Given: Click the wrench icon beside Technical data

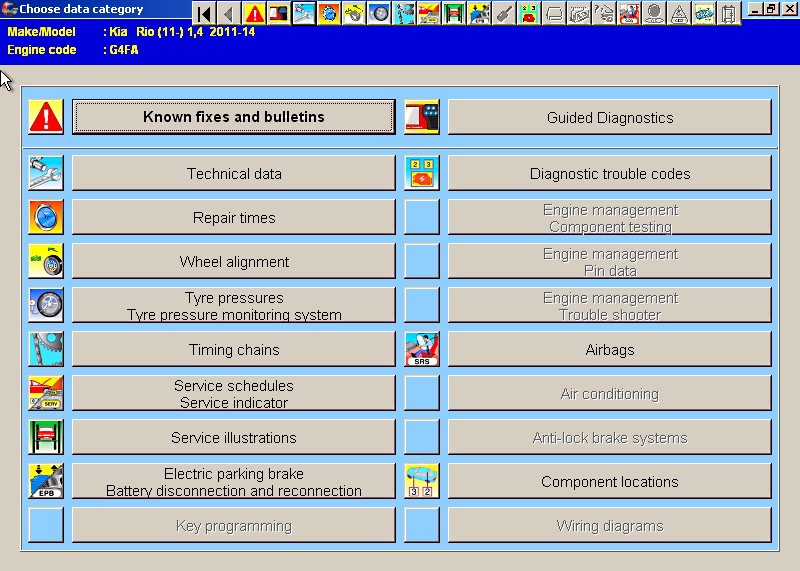Looking at the screenshot, I should pos(46,174).
